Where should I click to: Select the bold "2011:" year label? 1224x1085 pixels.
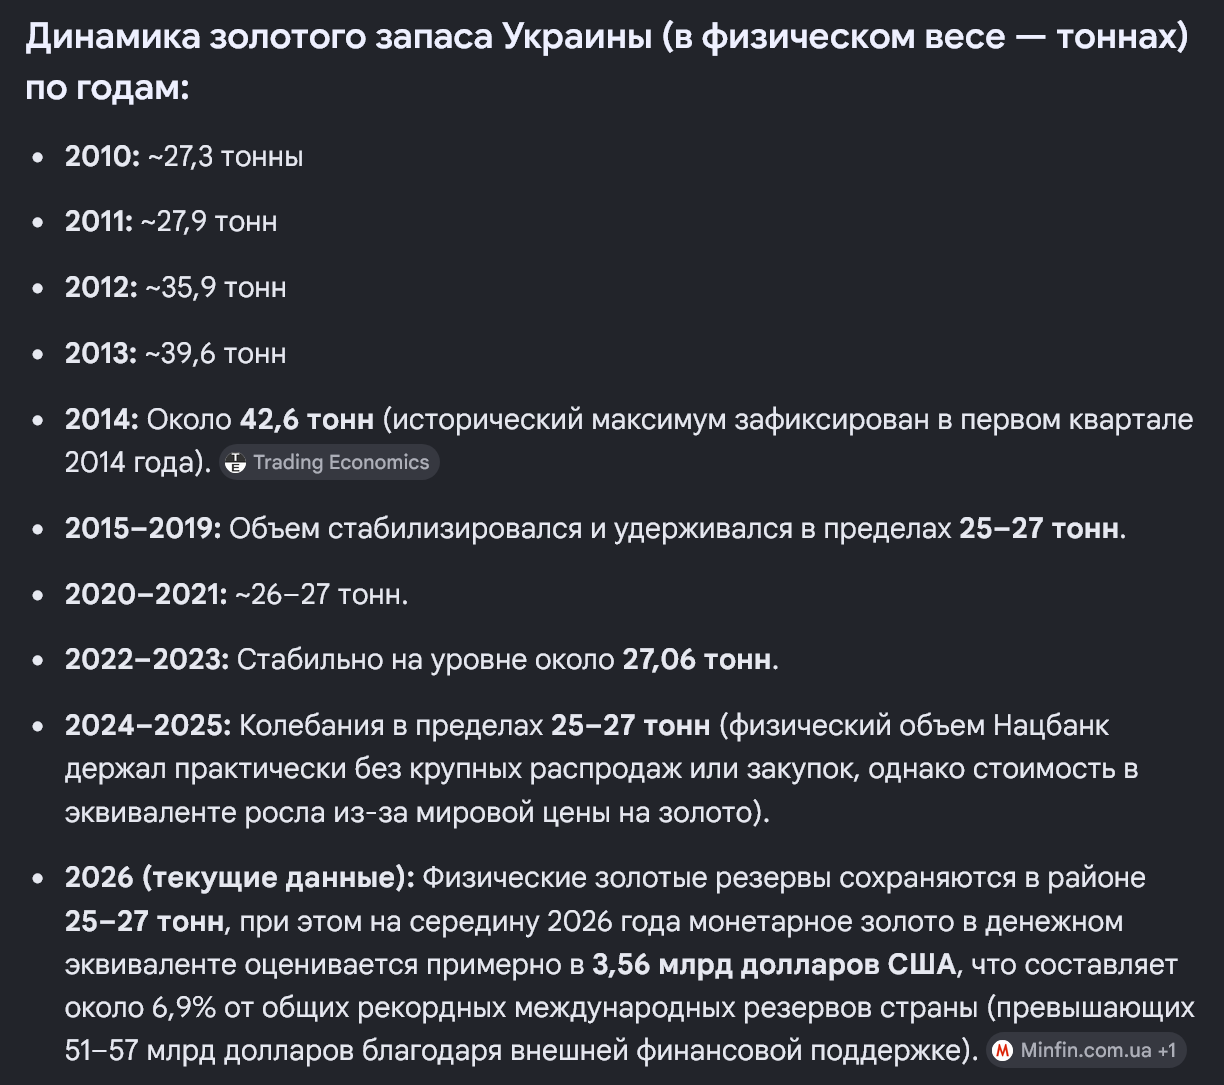coord(99,222)
